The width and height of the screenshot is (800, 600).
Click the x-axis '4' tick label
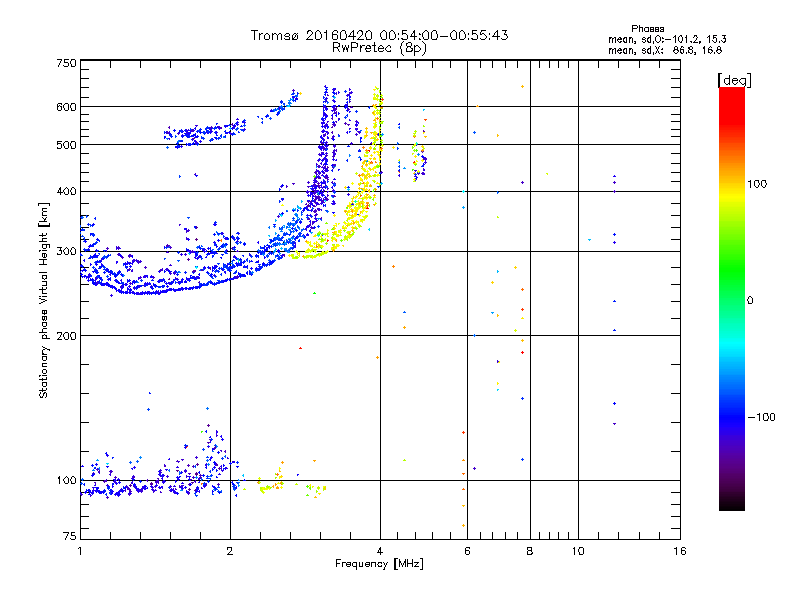coord(380,551)
